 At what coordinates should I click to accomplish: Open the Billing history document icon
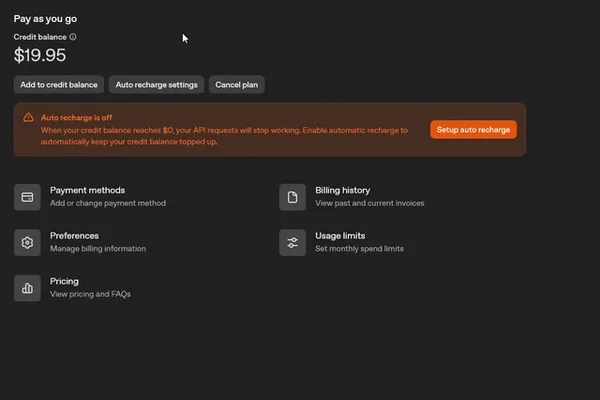(292, 197)
